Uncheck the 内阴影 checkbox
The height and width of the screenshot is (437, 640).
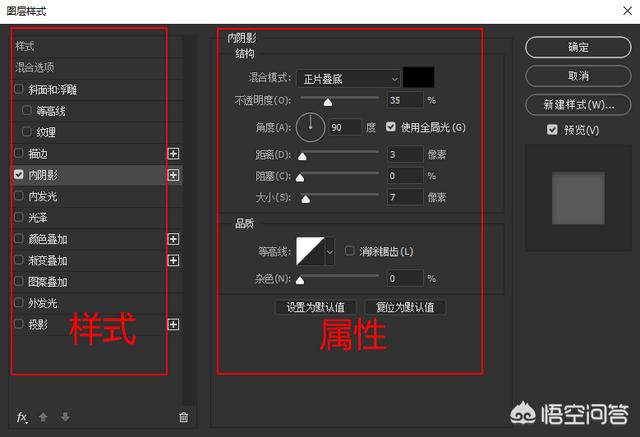point(19,174)
